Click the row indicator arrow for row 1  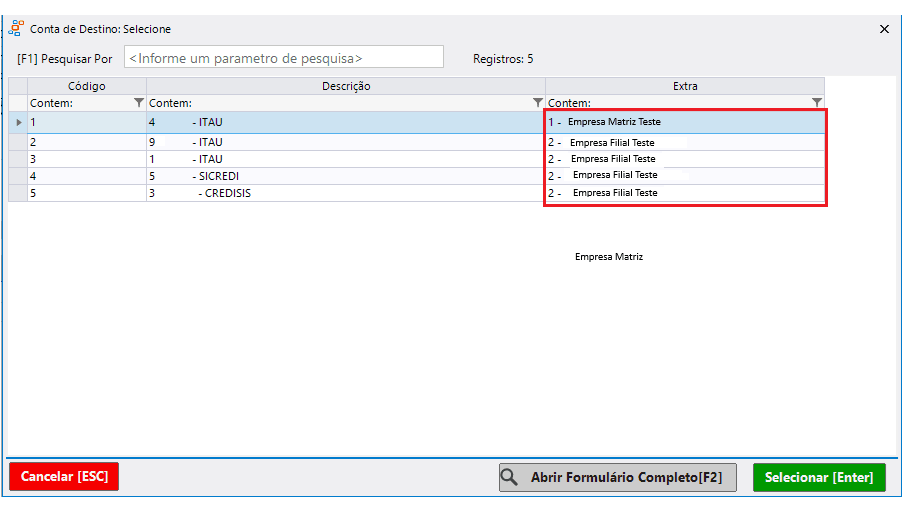[19, 122]
